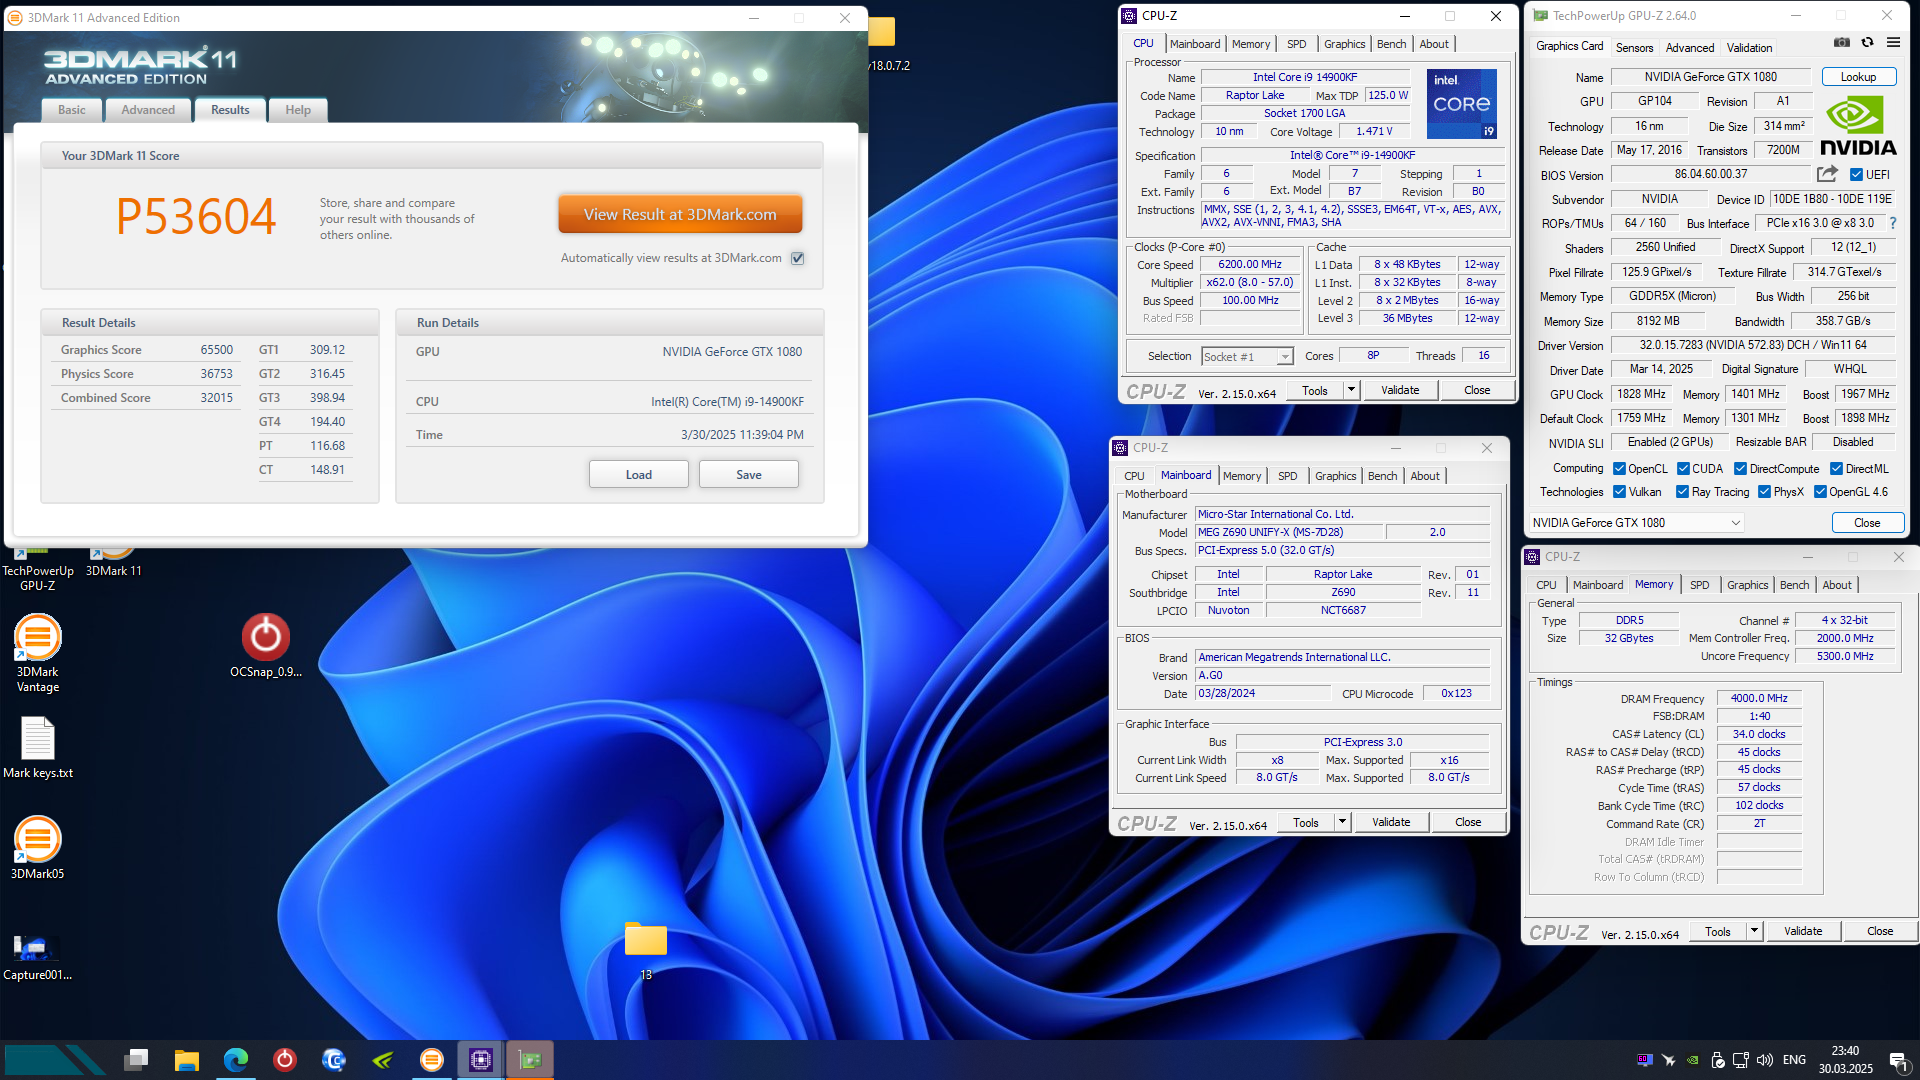Expand Tools dropdown arrow in CPU-Z Mainboard window
The image size is (1920, 1080).
point(1342,822)
